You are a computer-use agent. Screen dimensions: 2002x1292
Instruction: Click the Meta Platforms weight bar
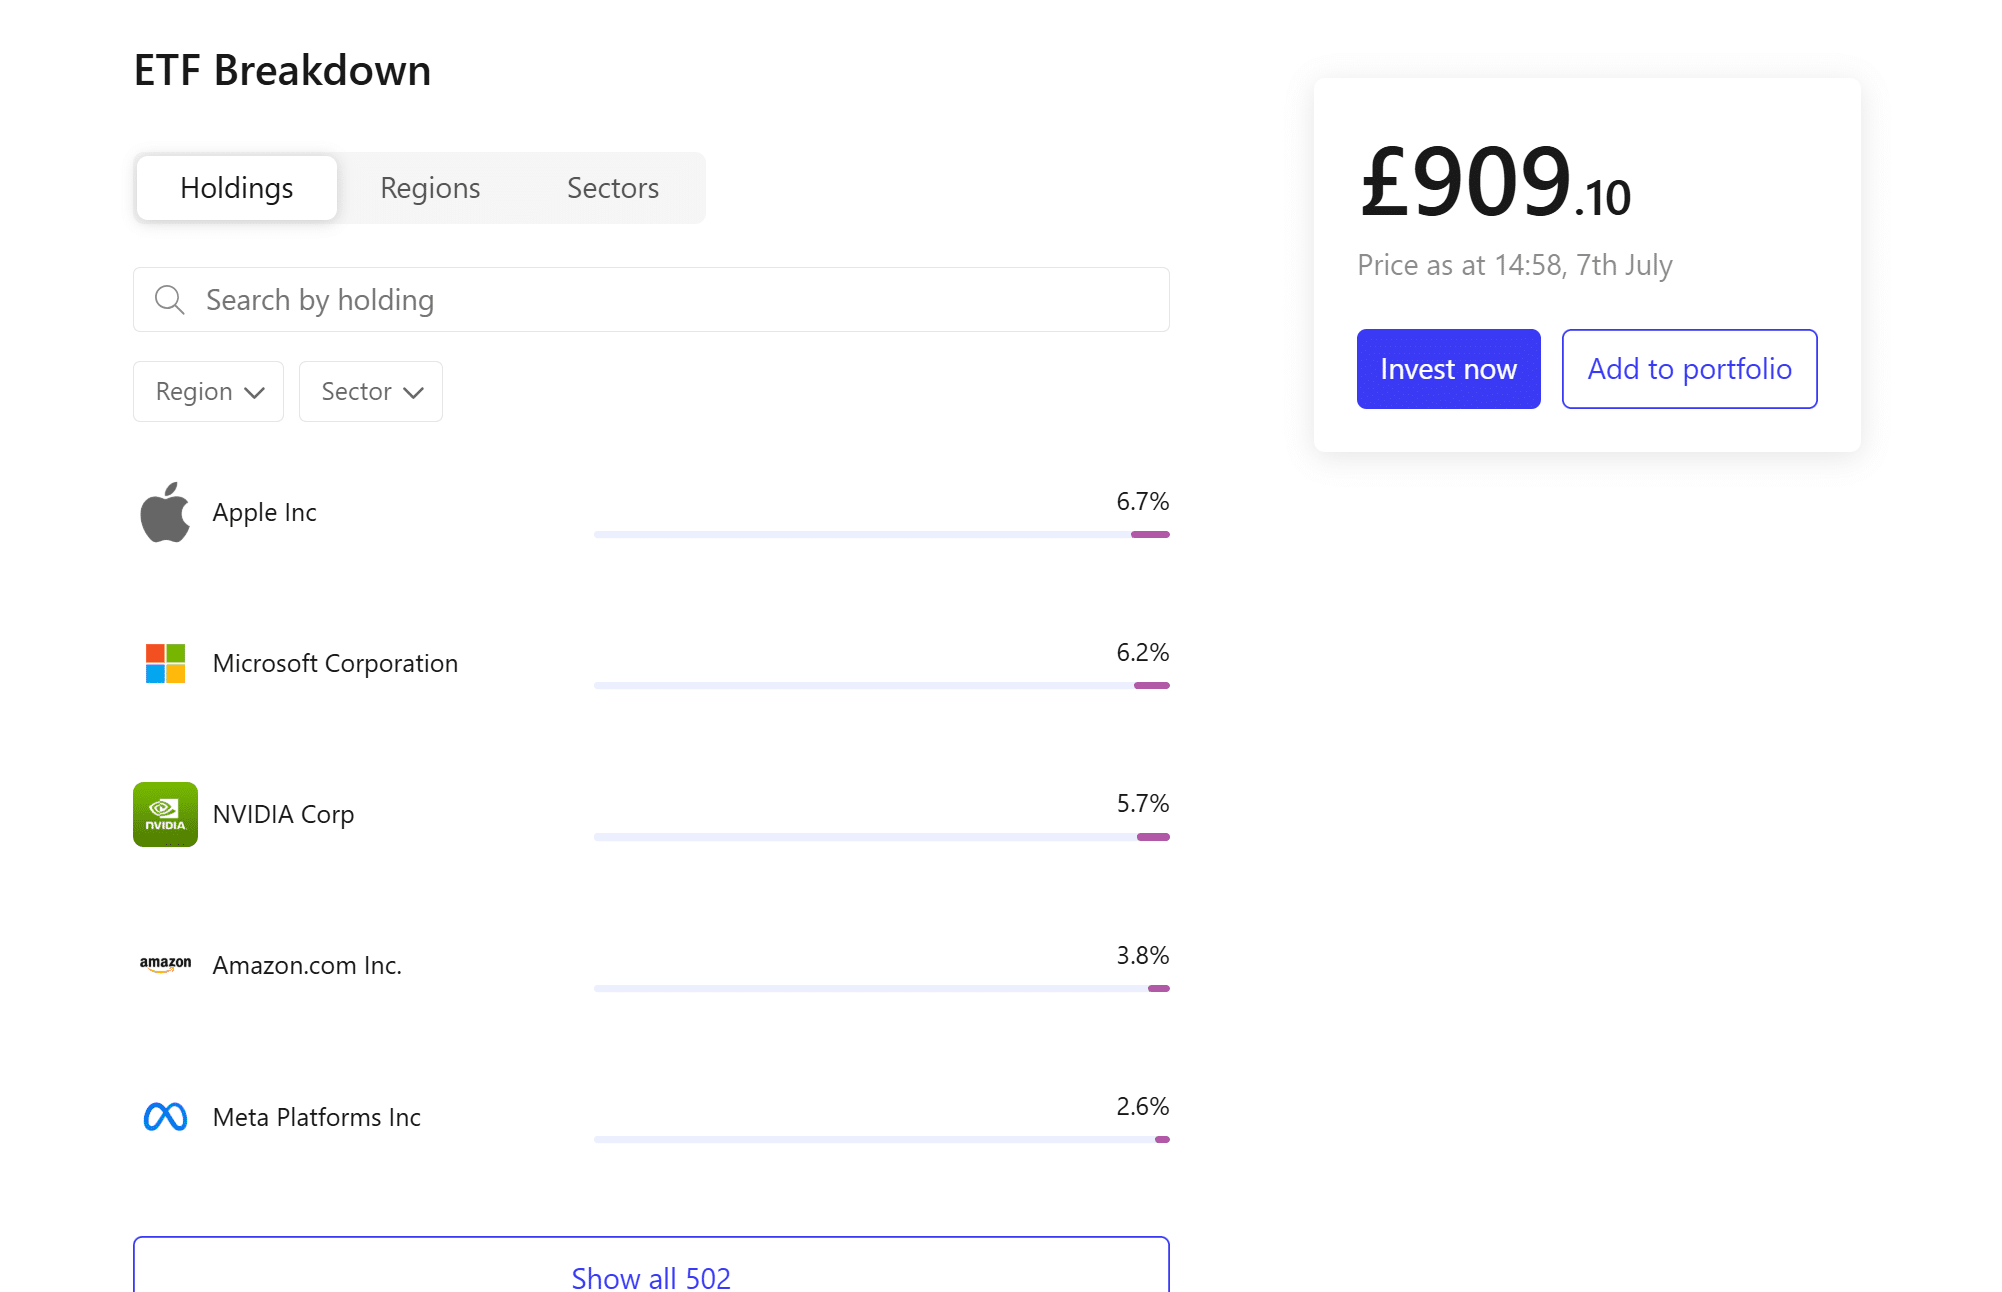881,1139
